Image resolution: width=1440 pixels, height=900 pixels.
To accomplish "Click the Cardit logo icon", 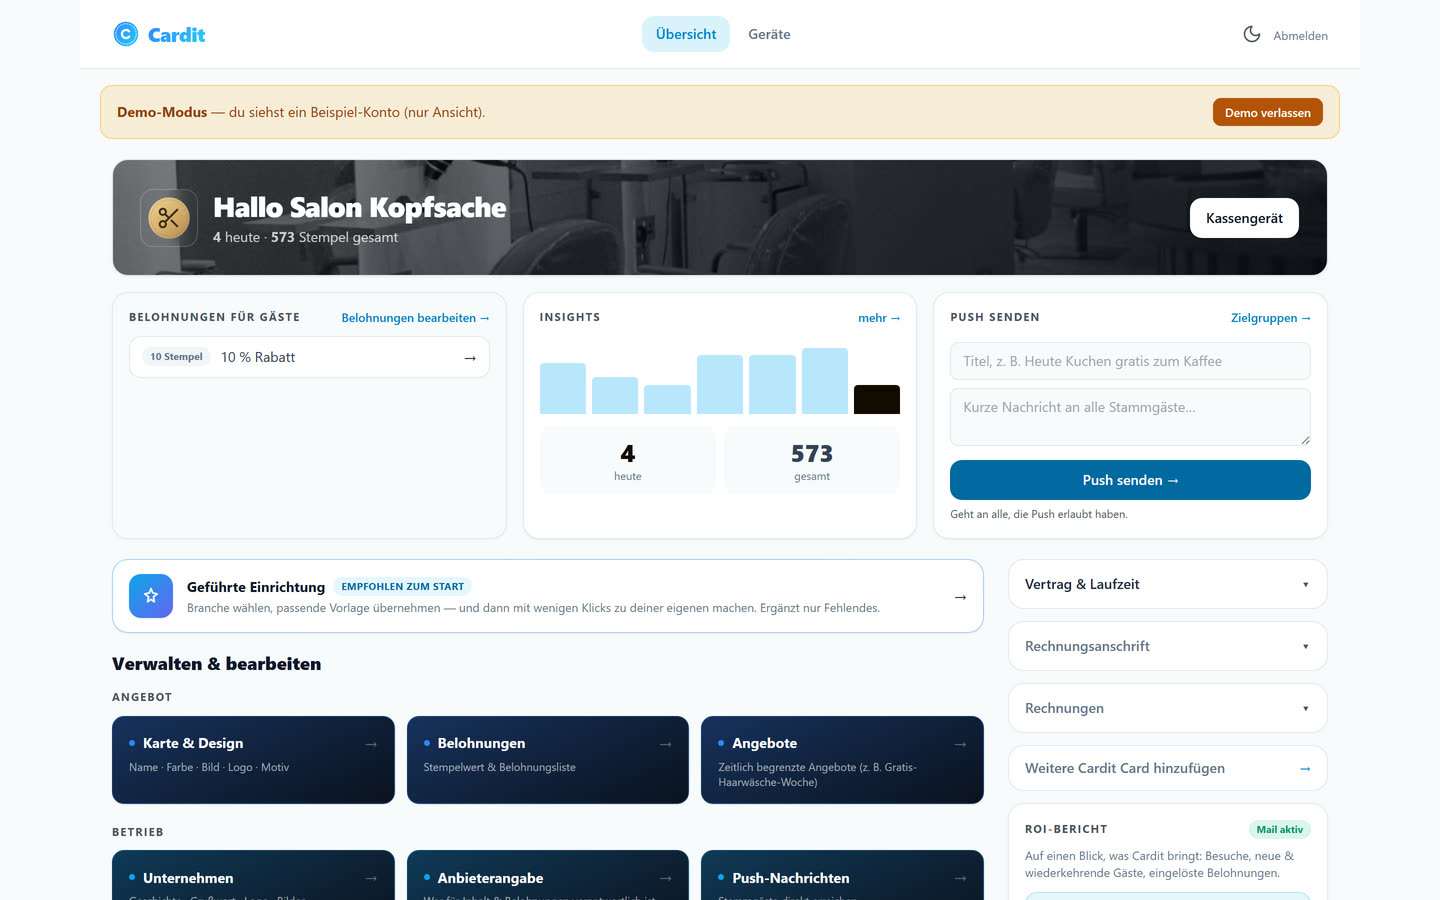I will [x=126, y=34].
